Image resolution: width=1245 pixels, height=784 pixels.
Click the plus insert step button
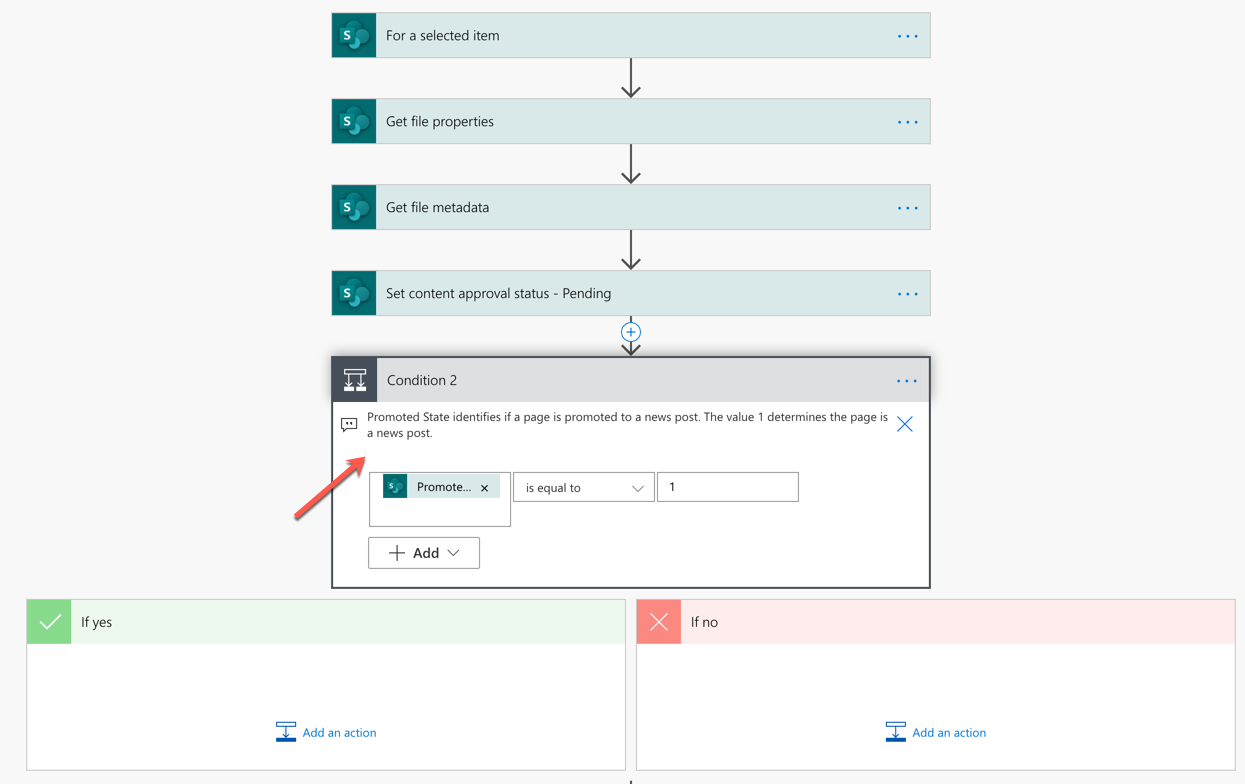(x=631, y=332)
